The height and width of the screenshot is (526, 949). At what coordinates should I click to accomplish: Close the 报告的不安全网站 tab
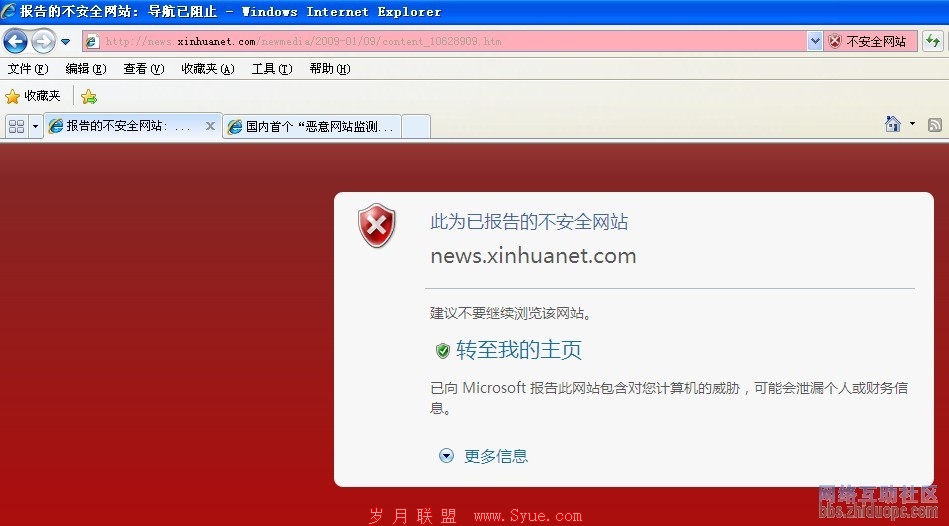pyautogui.click(x=210, y=126)
